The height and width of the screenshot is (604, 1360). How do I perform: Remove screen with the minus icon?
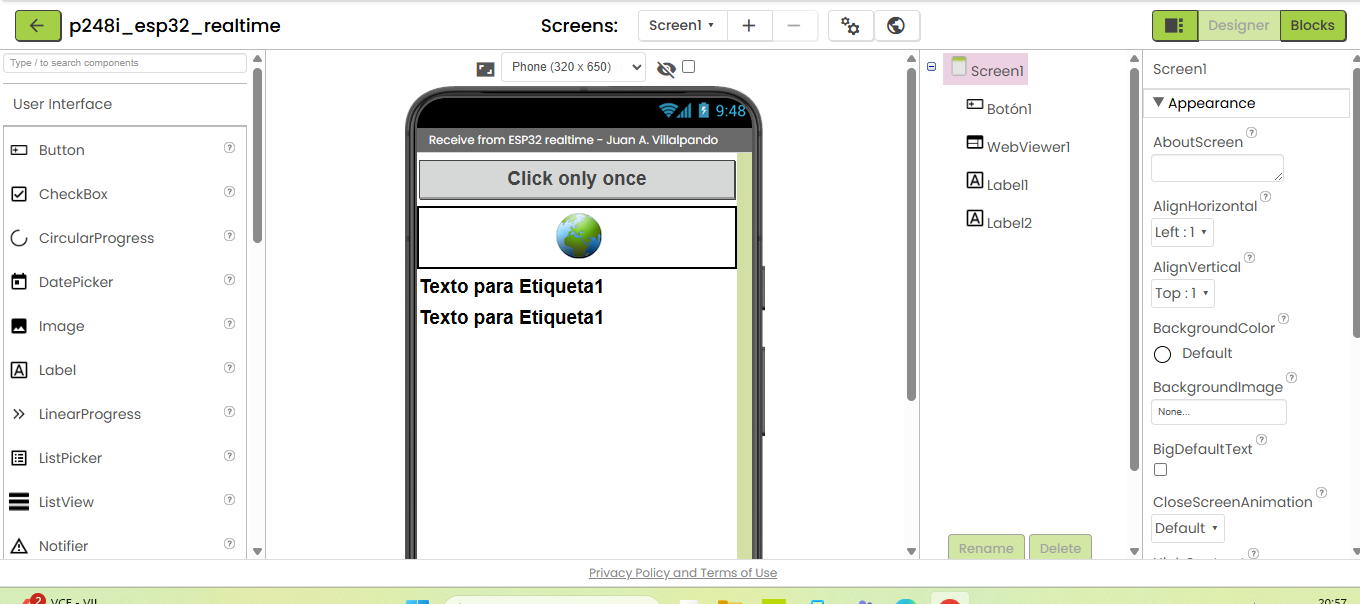pyautogui.click(x=794, y=26)
